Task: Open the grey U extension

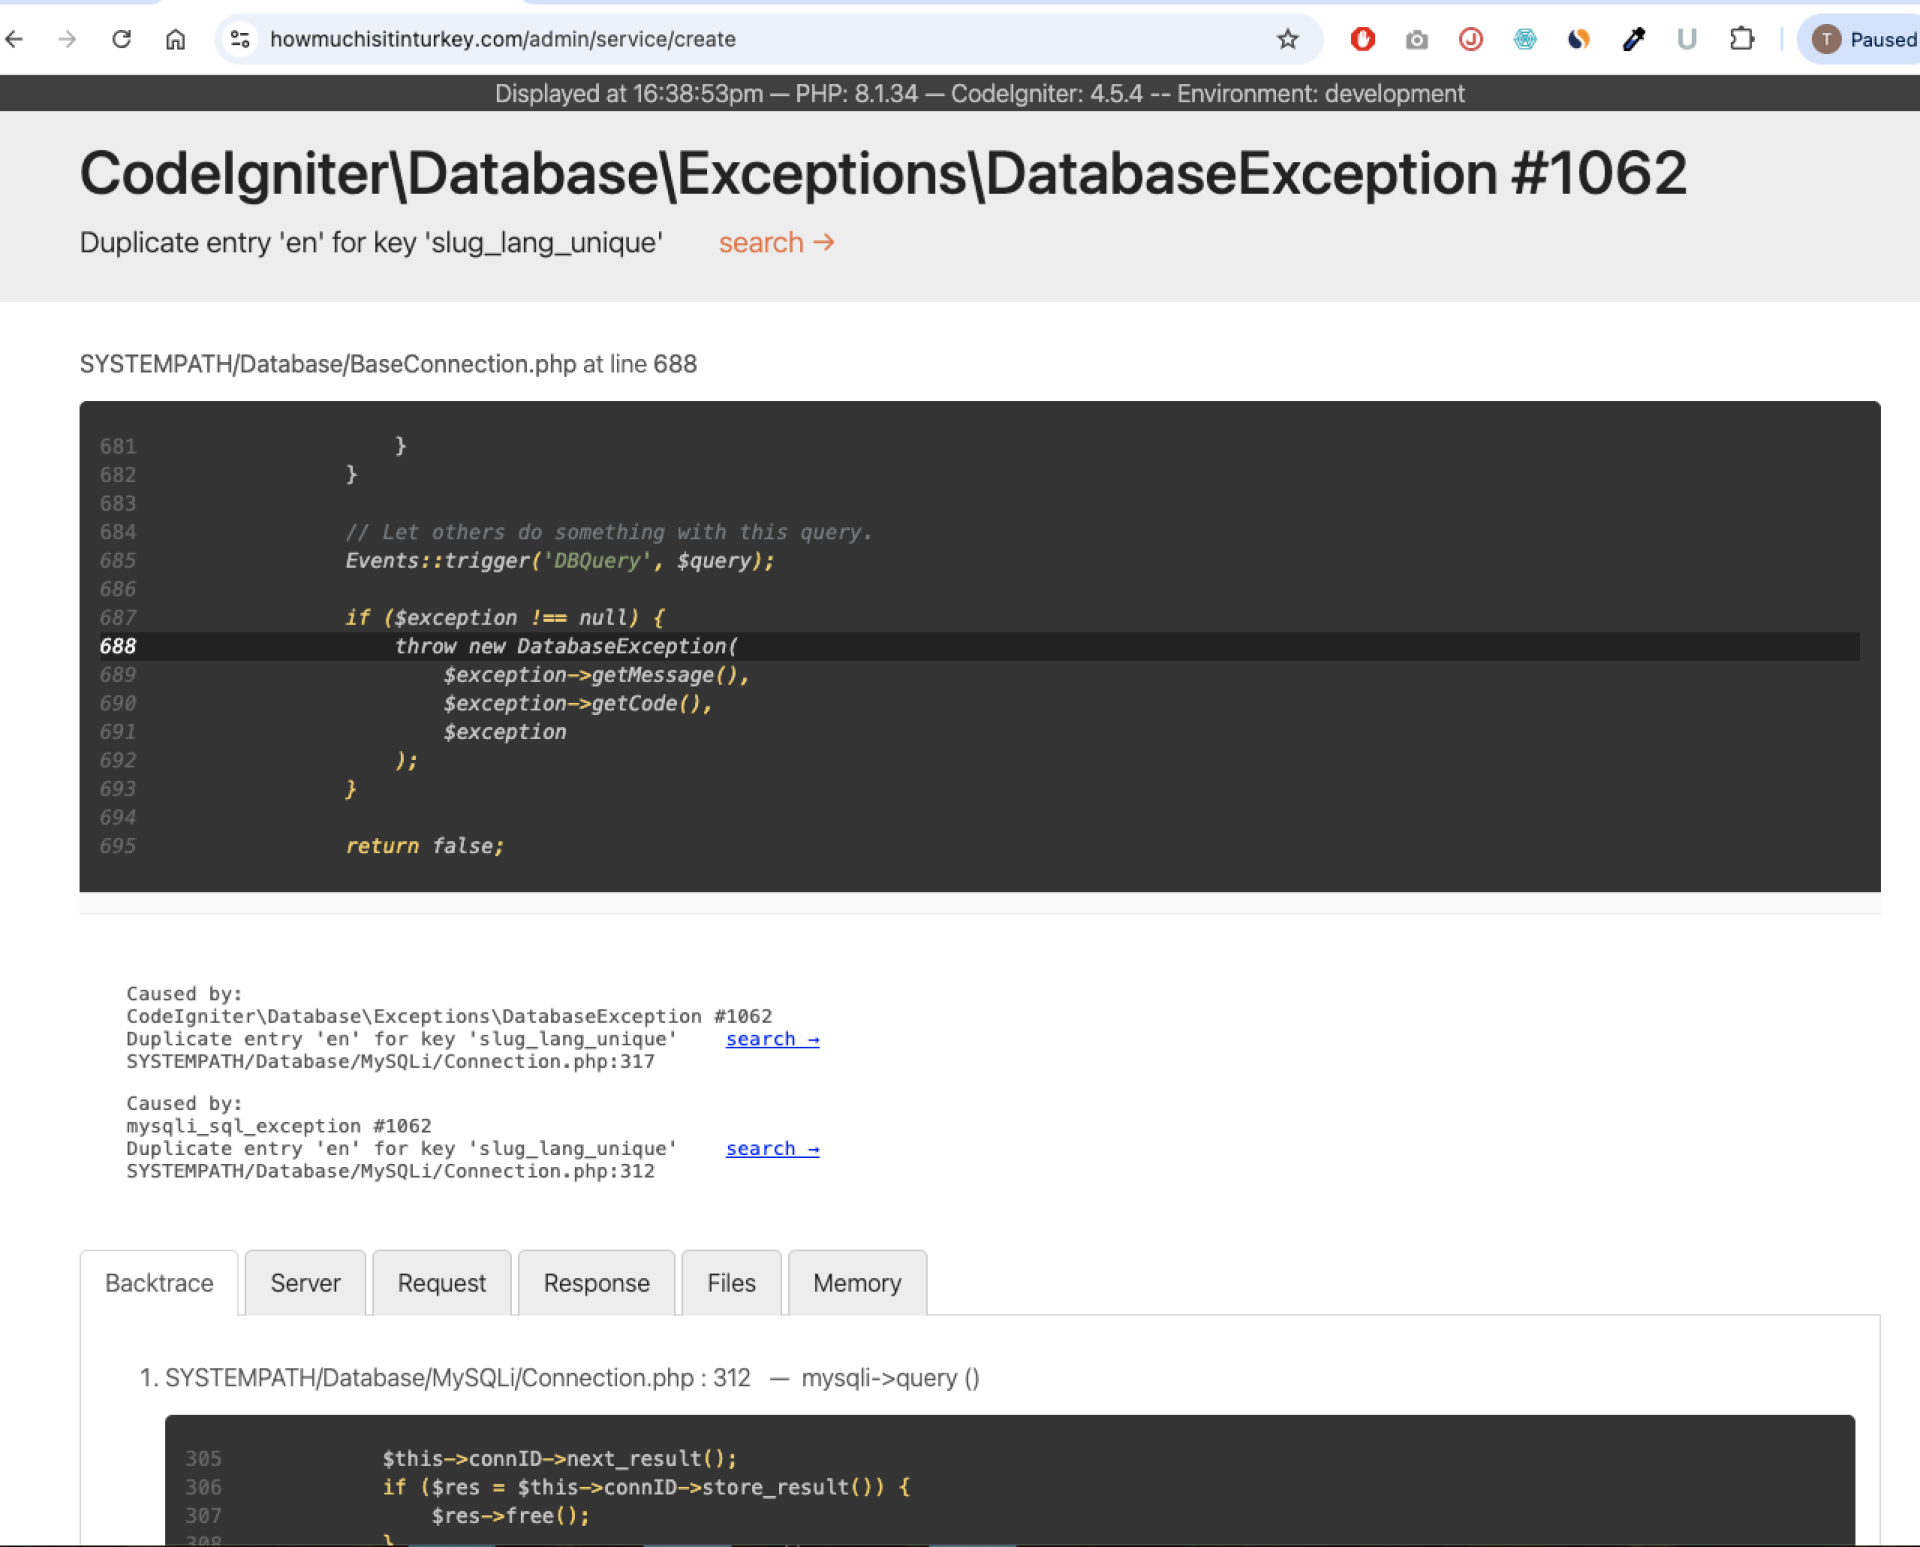Action: coord(1687,39)
